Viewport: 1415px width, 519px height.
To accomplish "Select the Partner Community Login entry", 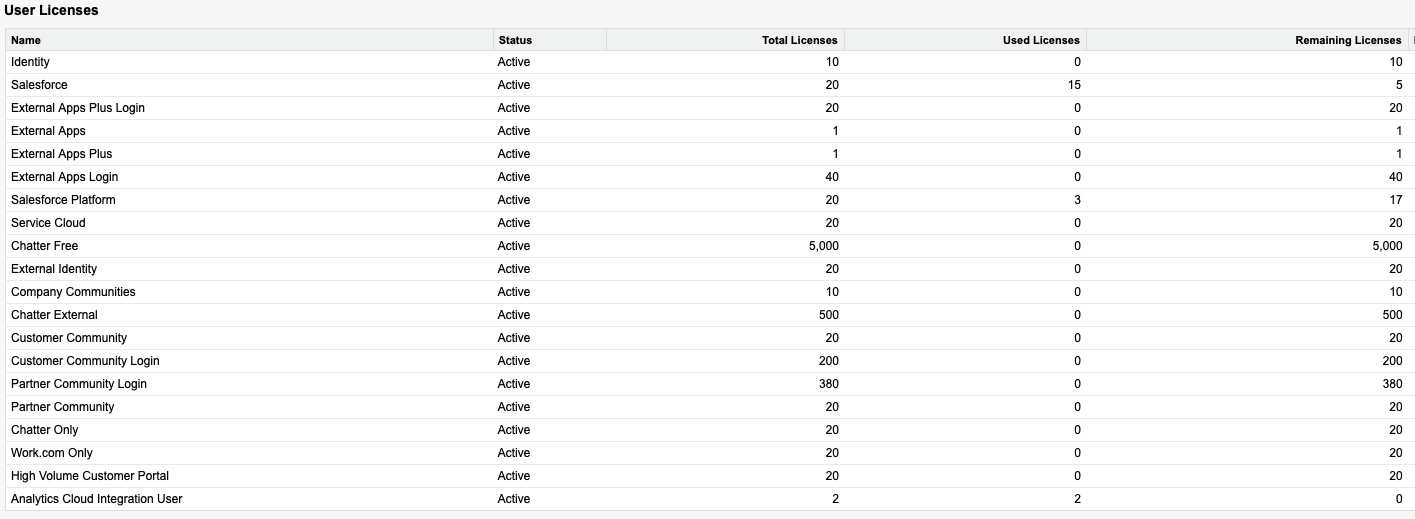I will coord(79,384).
